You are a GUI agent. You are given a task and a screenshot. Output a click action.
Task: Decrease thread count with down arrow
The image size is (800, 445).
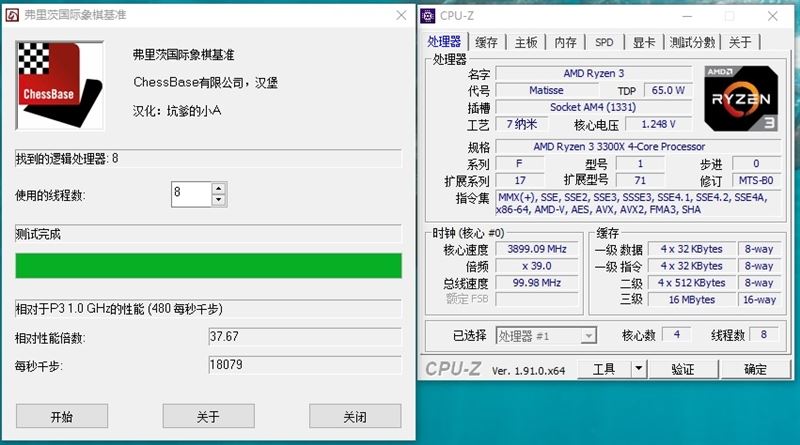pyautogui.click(x=218, y=200)
